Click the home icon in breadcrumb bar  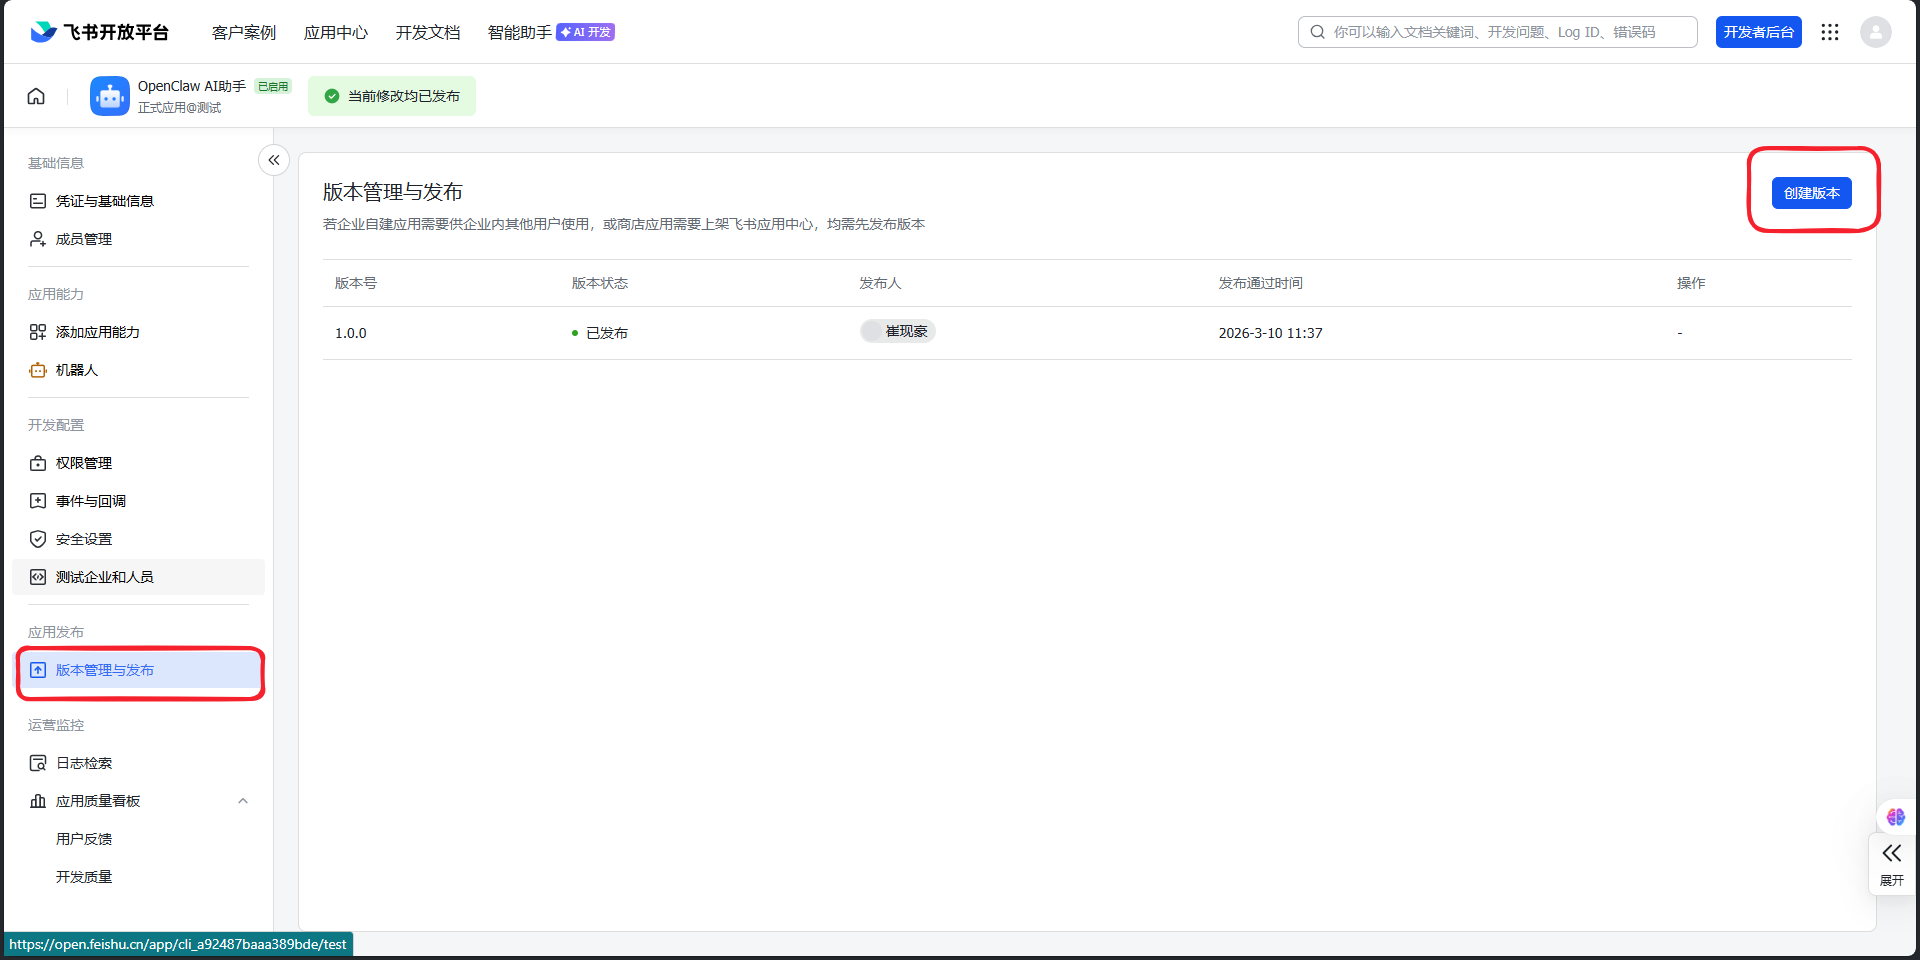[36, 96]
